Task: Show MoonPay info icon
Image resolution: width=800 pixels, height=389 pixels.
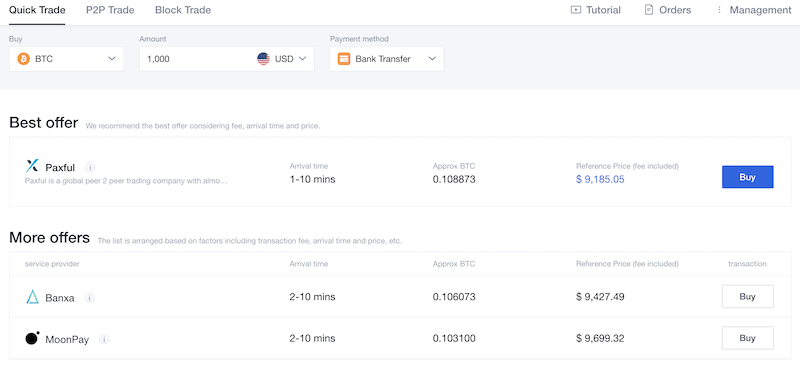Action: (104, 339)
